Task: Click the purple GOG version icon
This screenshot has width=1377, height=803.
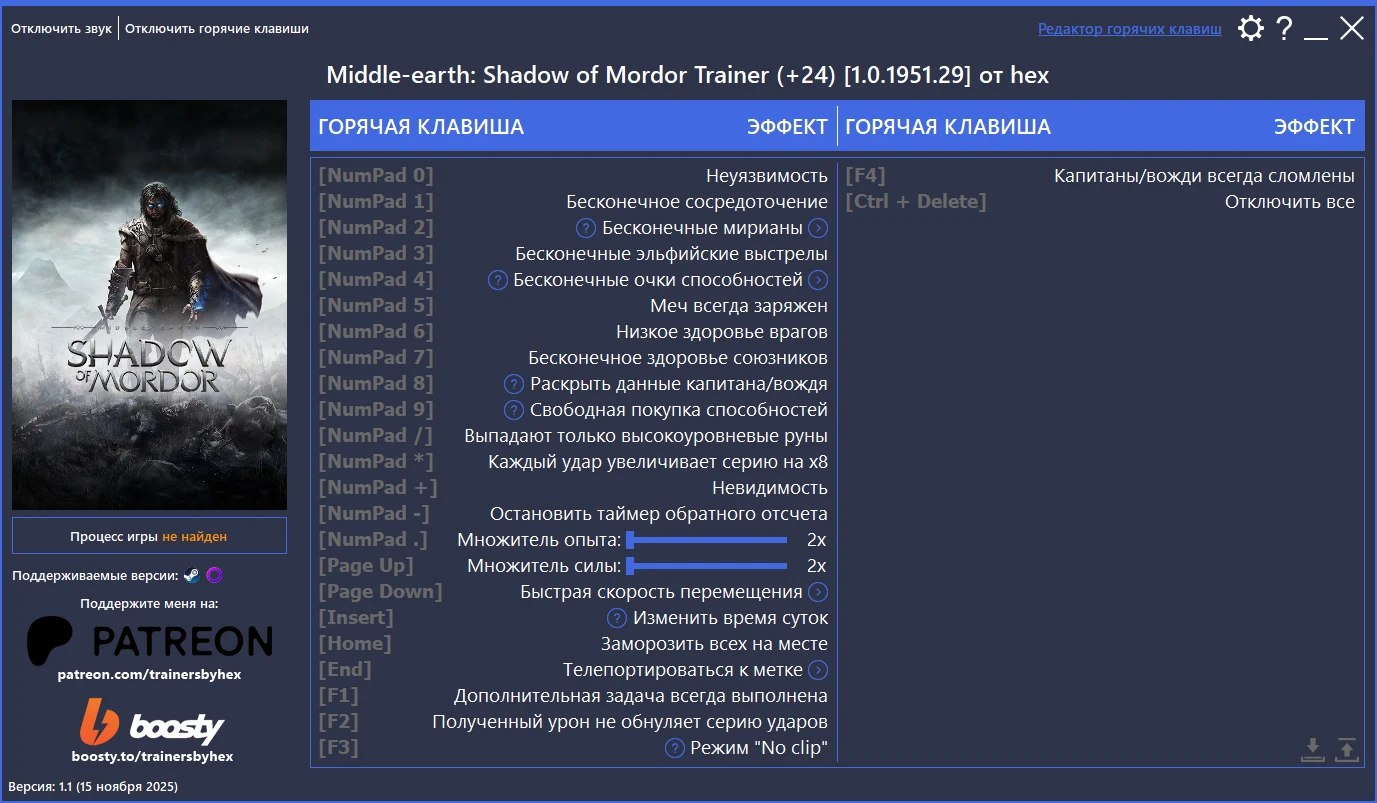Action: coord(213,575)
